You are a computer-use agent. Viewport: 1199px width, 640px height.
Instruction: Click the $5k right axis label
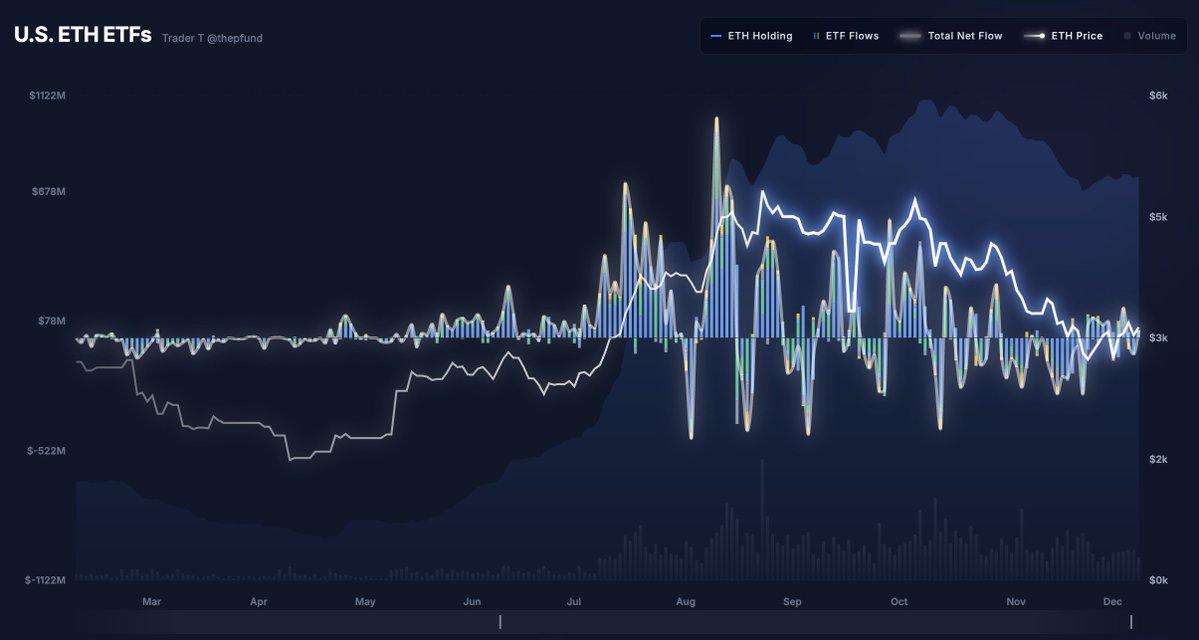point(1158,217)
